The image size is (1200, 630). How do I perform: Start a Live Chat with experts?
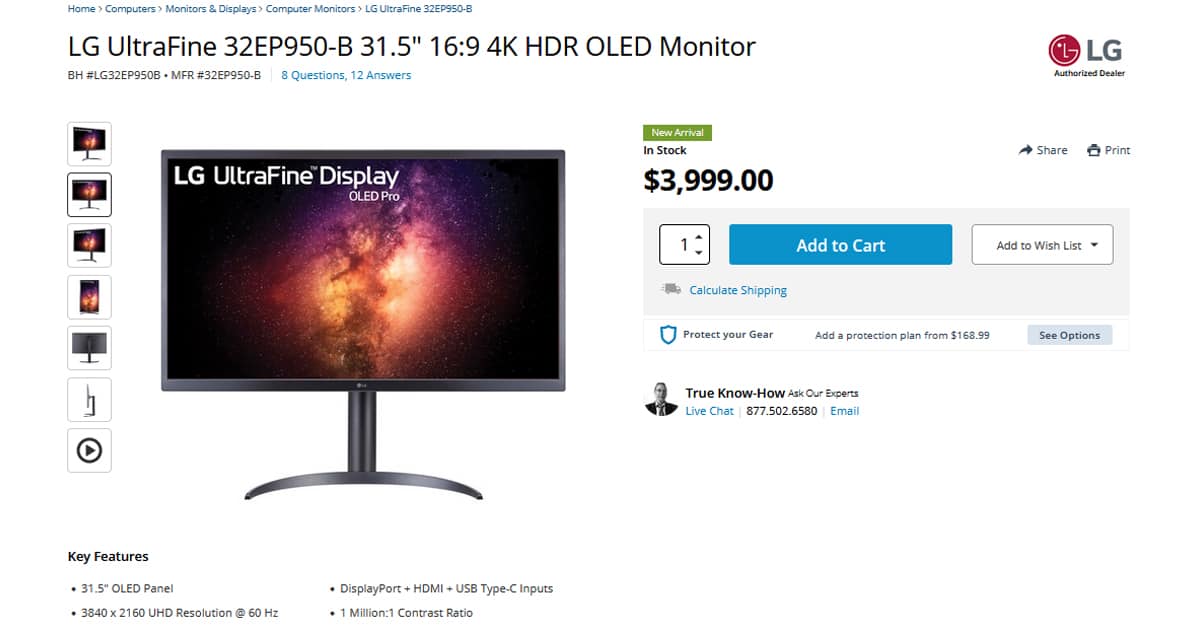[x=709, y=411]
